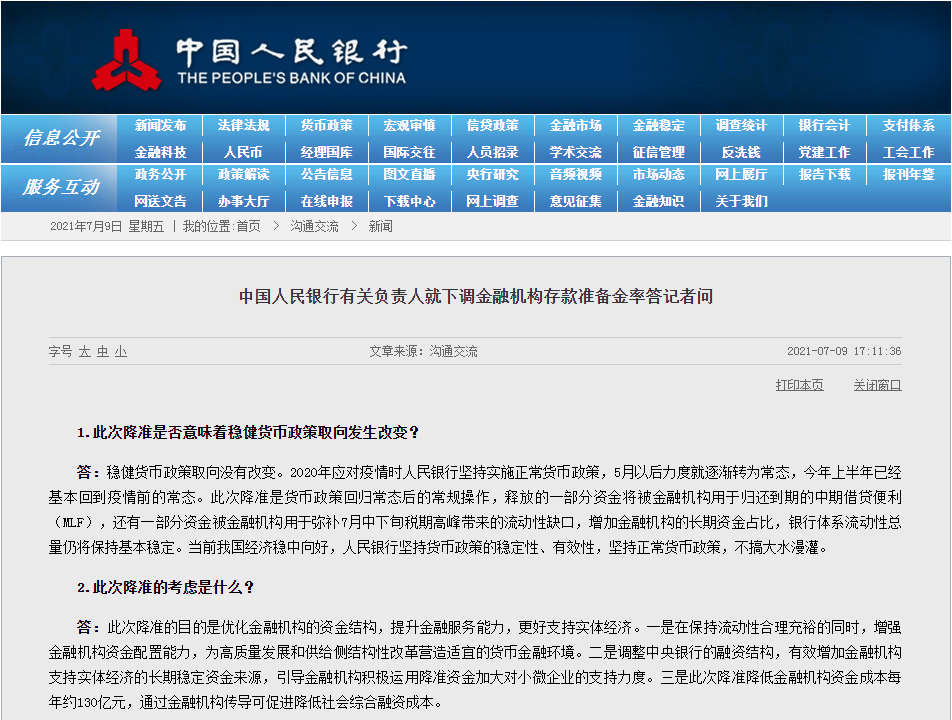Click the article title heading

click(476, 296)
